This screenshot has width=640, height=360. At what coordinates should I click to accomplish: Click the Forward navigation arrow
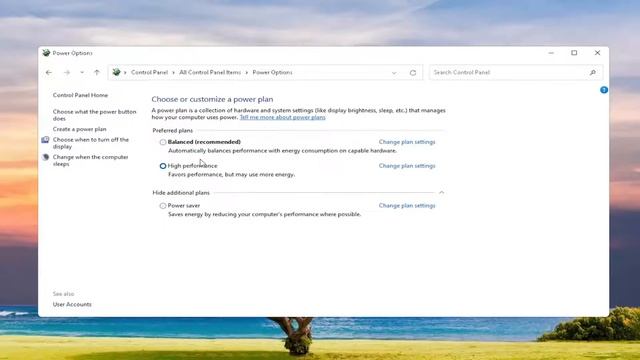pyautogui.click(x=67, y=73)
